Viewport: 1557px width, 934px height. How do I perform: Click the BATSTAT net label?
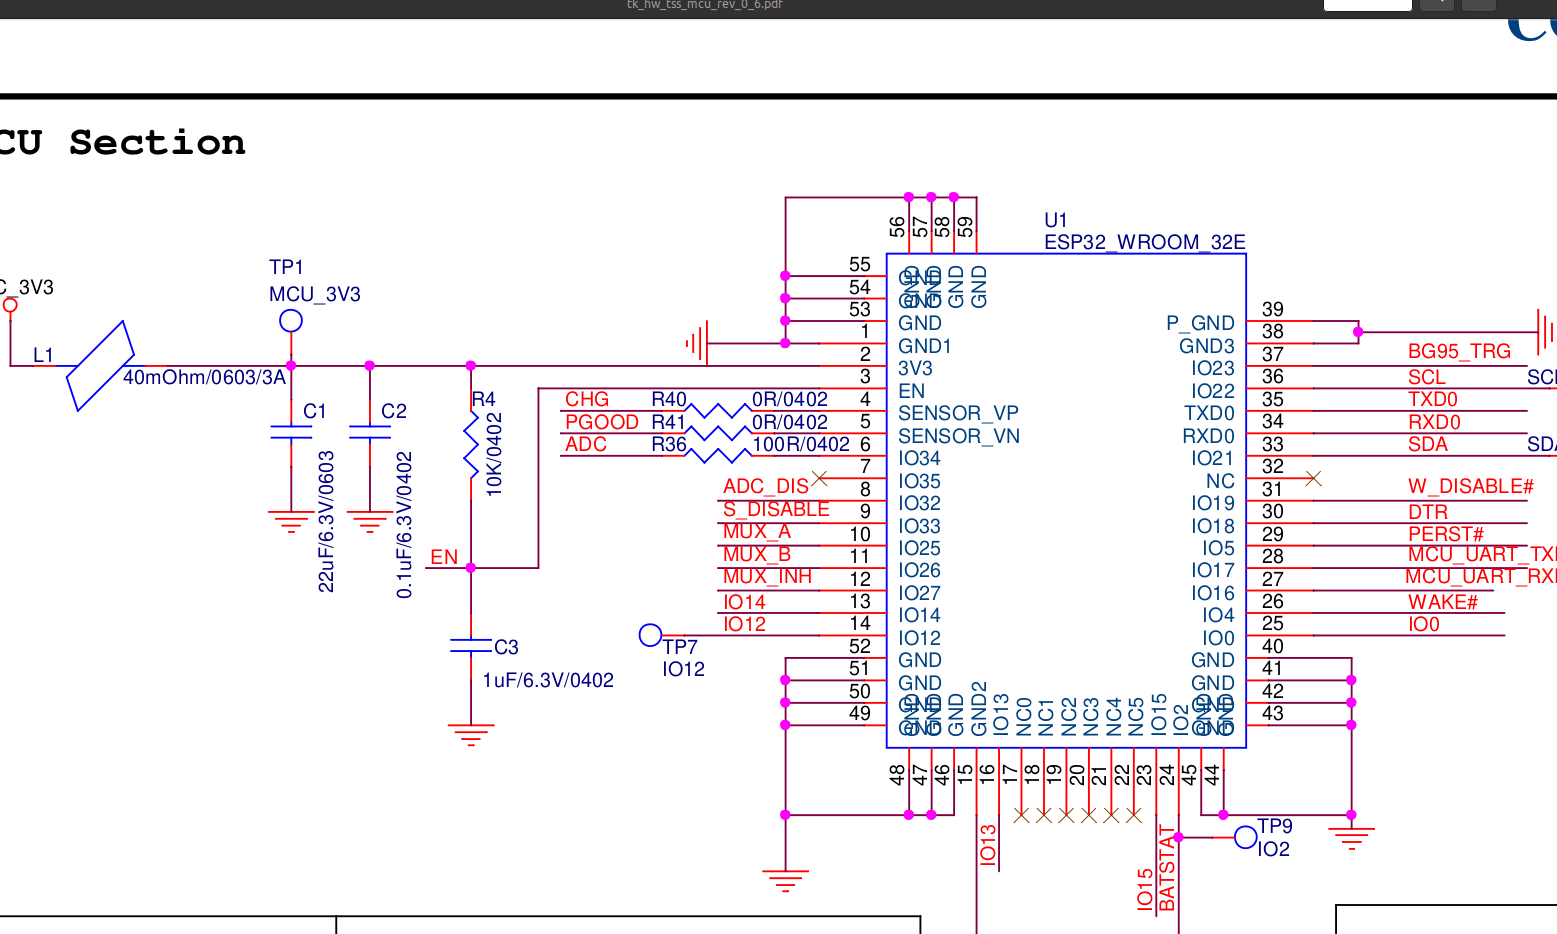1166,868
